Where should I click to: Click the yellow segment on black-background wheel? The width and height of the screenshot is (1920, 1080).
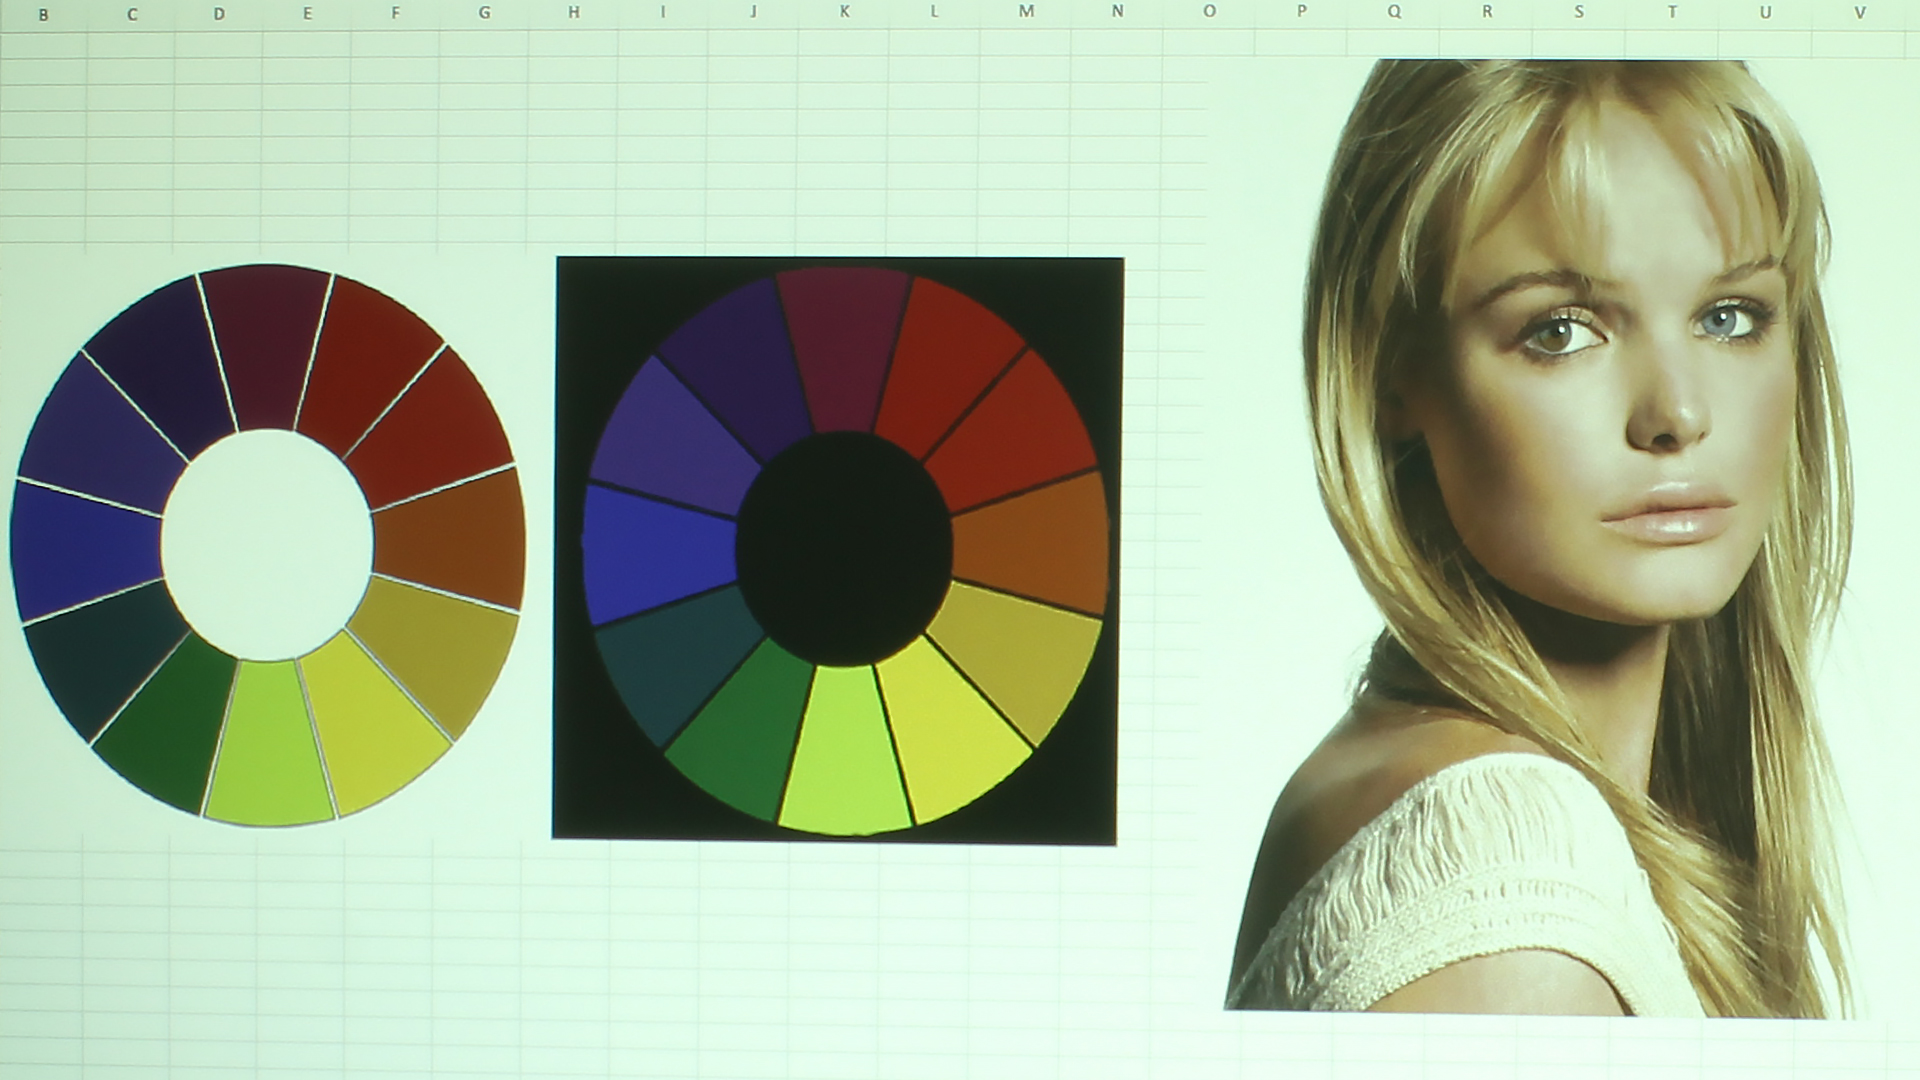tap(950, 730)
